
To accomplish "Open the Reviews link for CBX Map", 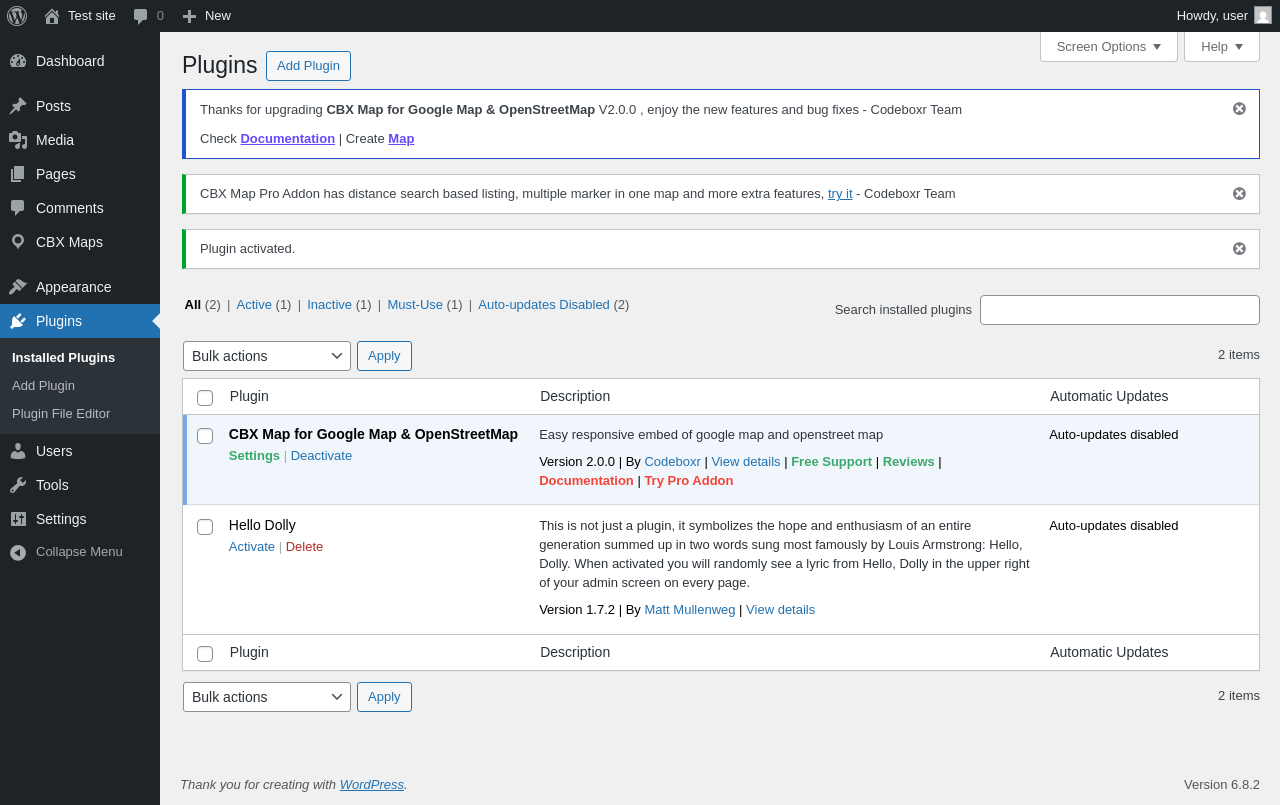I will [x=908, y=462].
